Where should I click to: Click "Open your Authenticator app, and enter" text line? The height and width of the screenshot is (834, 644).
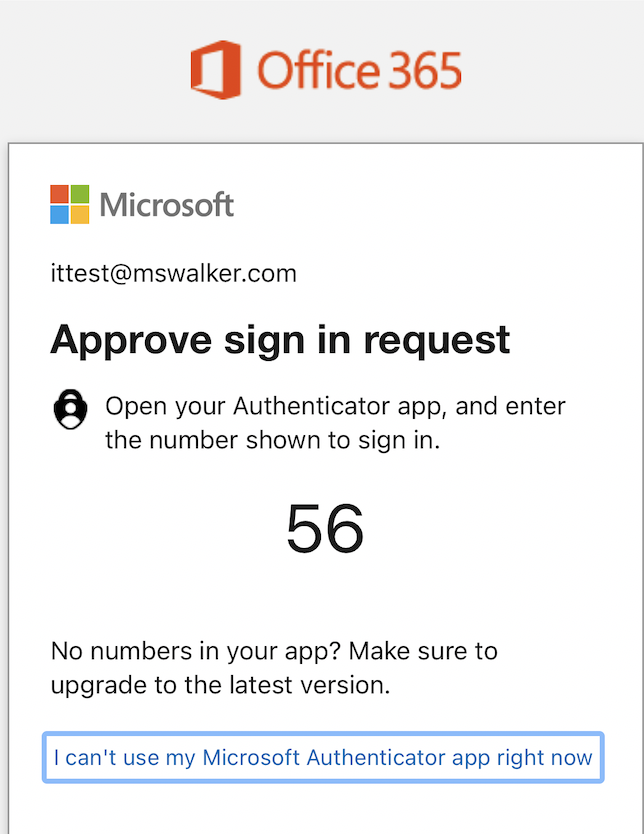[x=335, y=407]
